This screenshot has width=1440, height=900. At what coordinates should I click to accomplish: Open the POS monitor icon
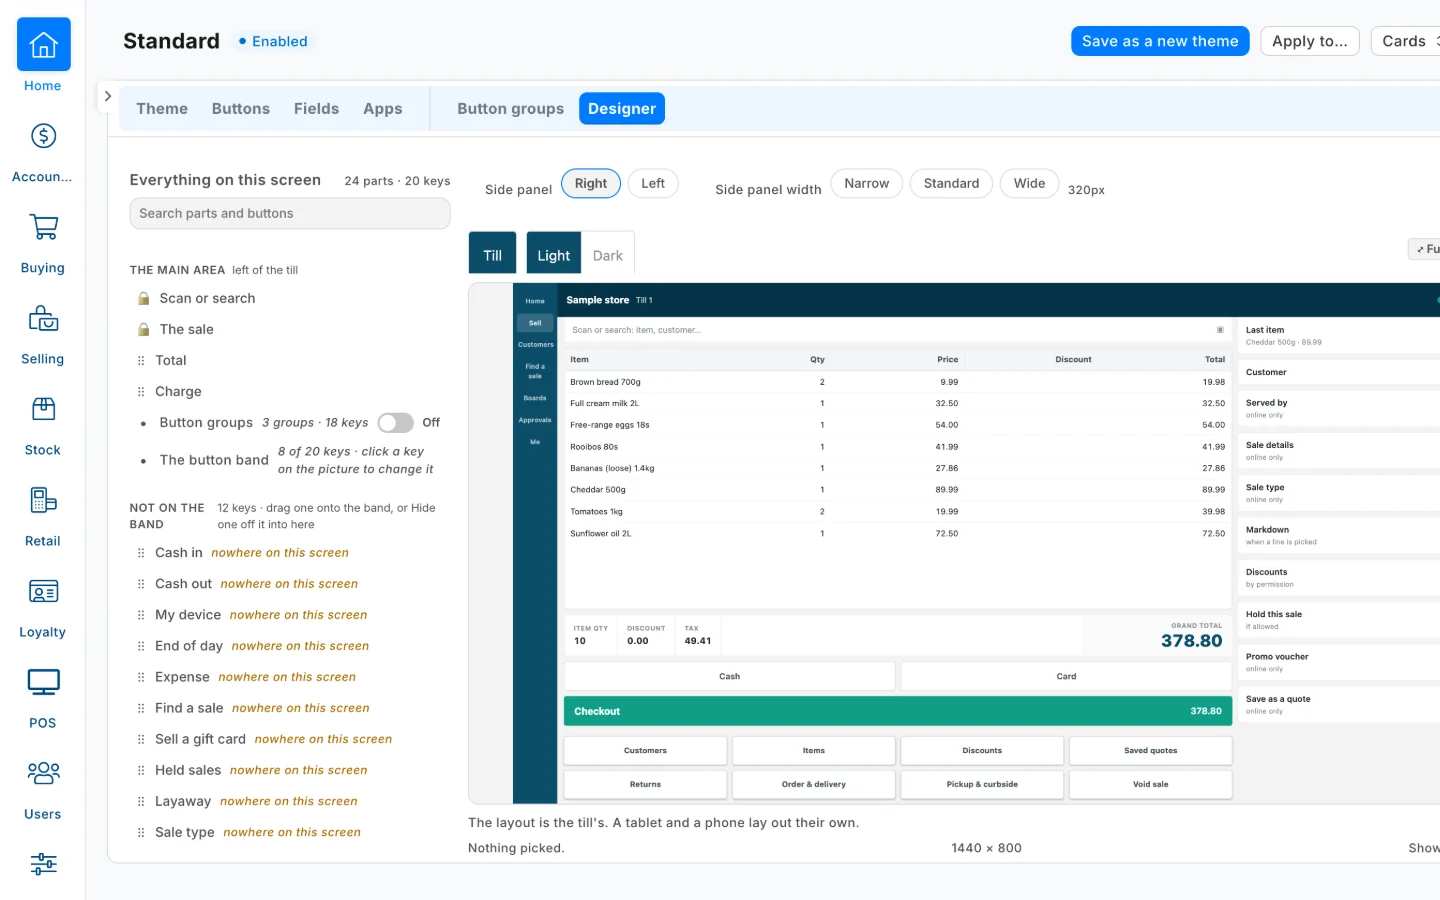click(x=43, y=682)
